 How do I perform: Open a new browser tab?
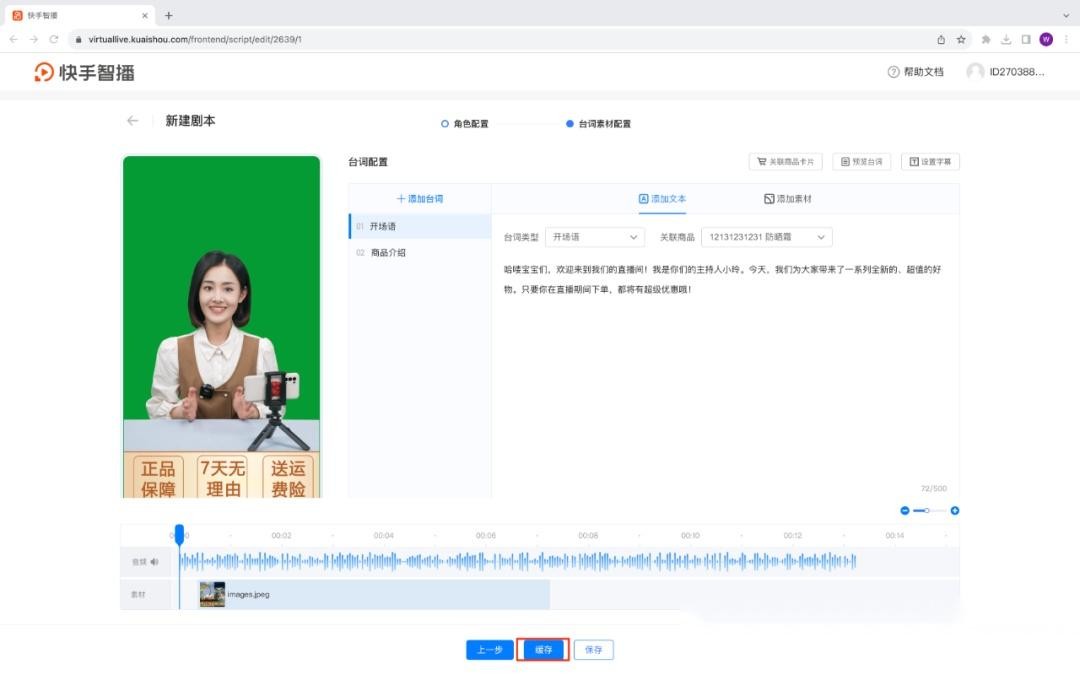coord(168,15)
